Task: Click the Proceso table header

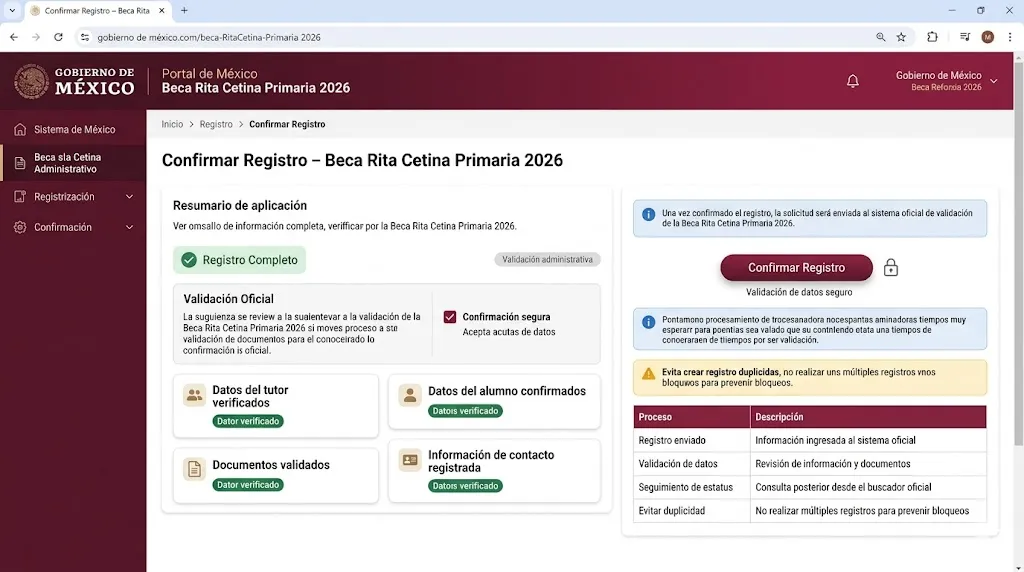Action: click(x=692, y=417)
